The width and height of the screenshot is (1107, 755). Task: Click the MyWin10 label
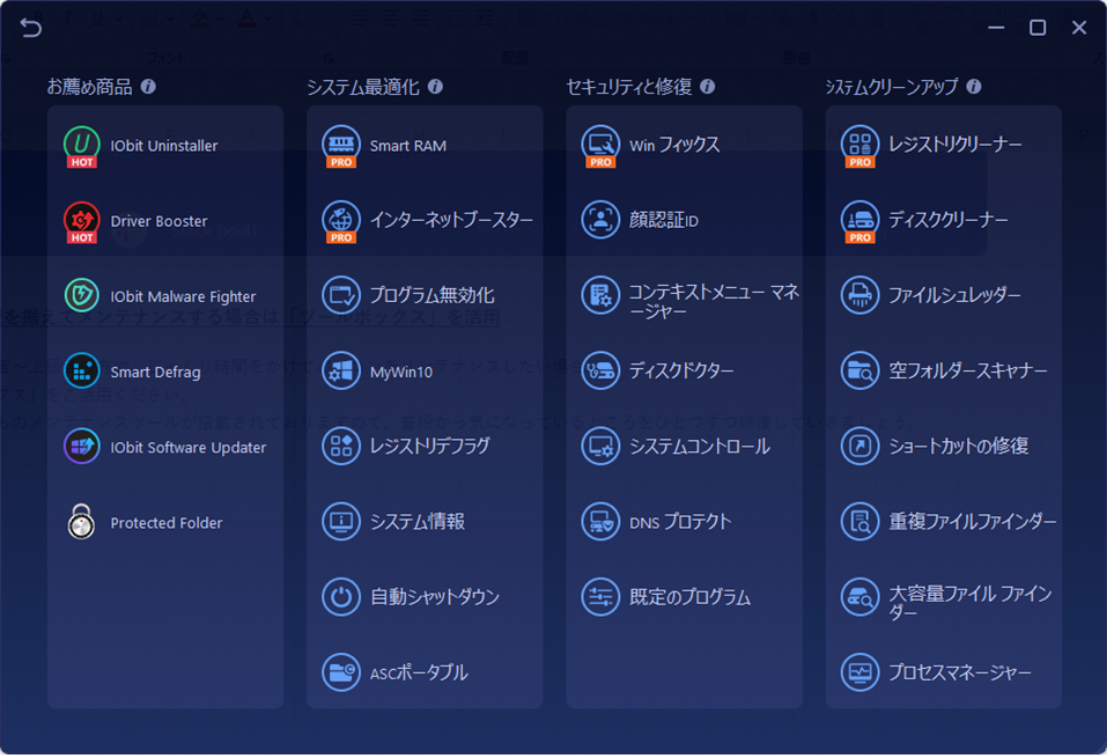pos(401,372)
